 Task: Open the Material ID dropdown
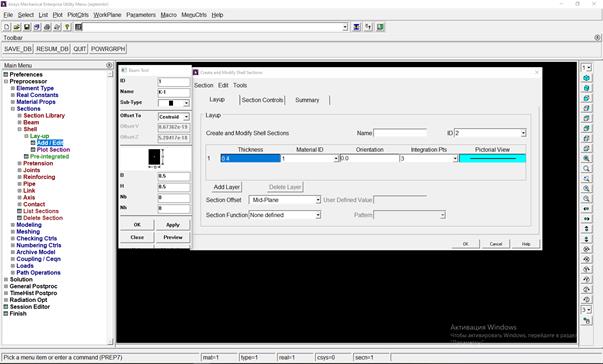click(x=336, y=158)
